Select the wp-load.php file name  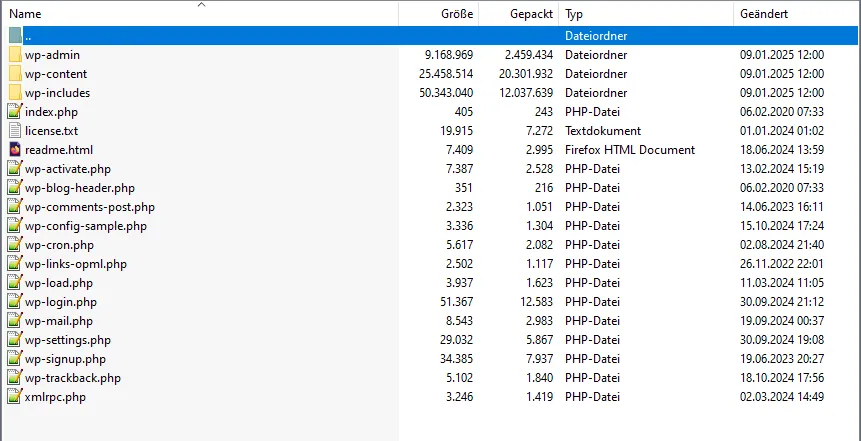coord(59,283)
